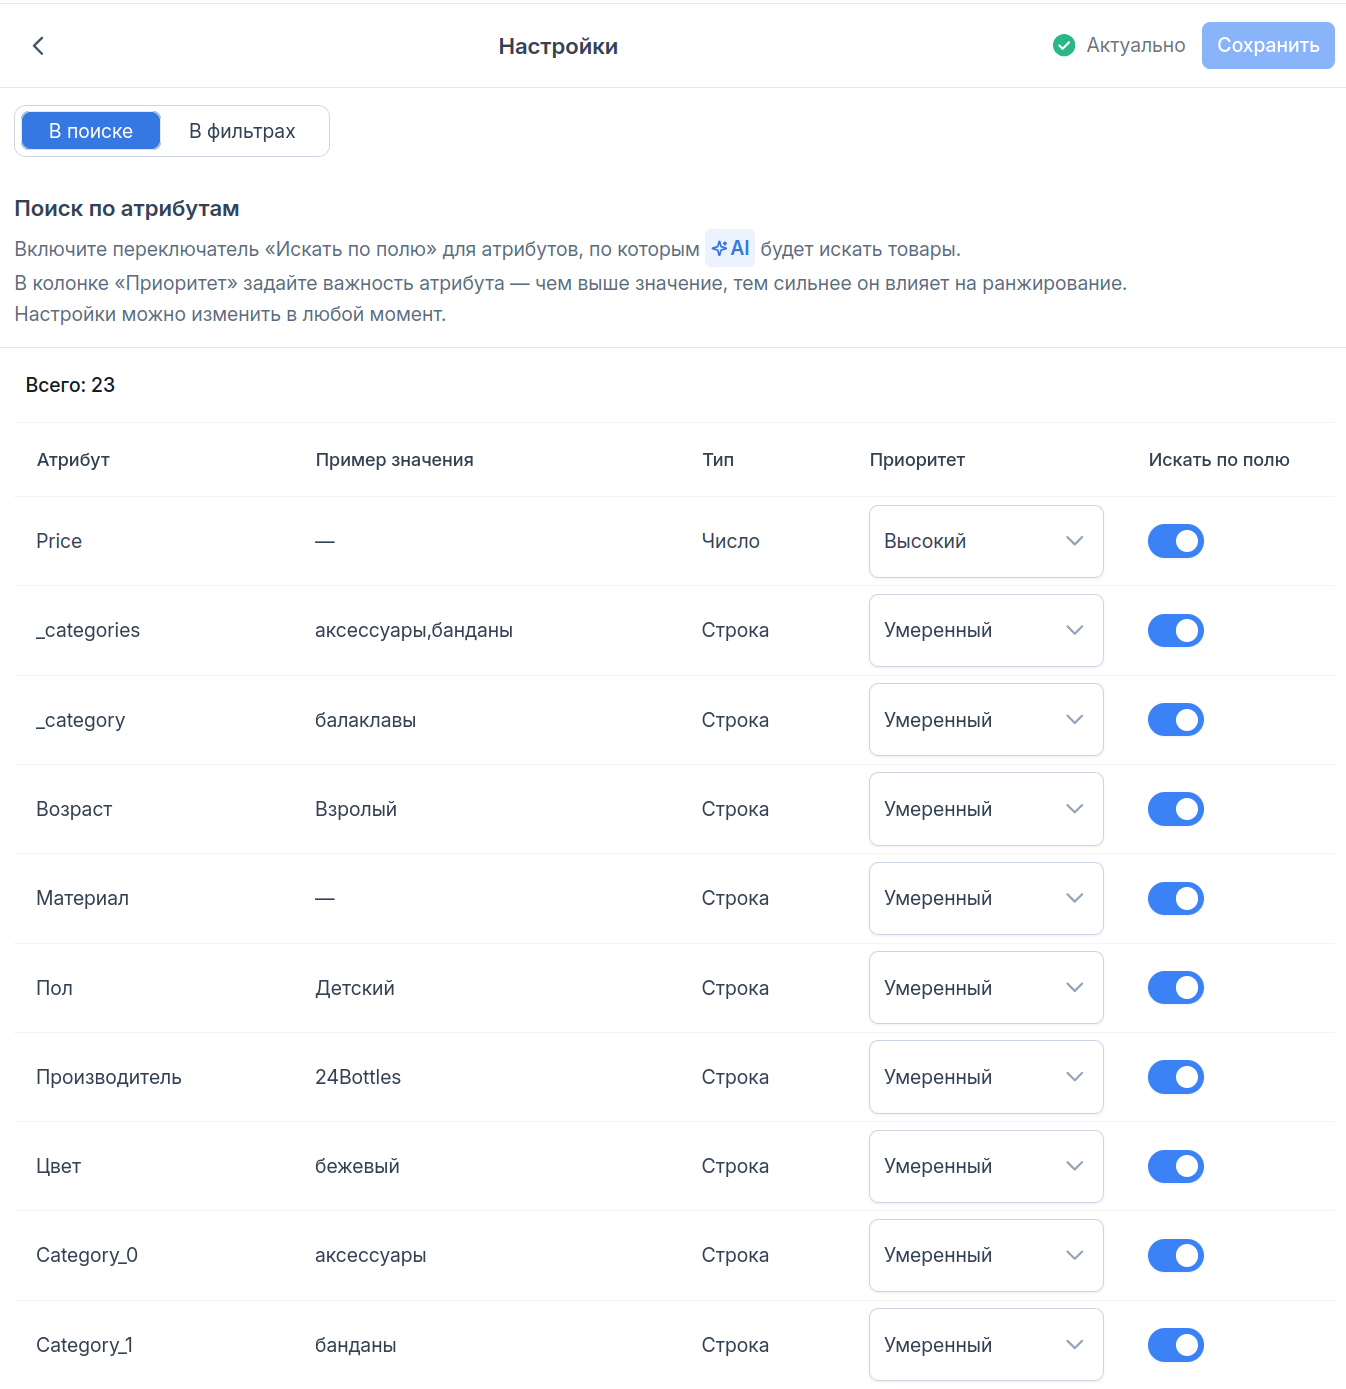Switch to the В фильтрах tab
The height and width of the screenshot is (1389, 1346).
pos(242,131)
